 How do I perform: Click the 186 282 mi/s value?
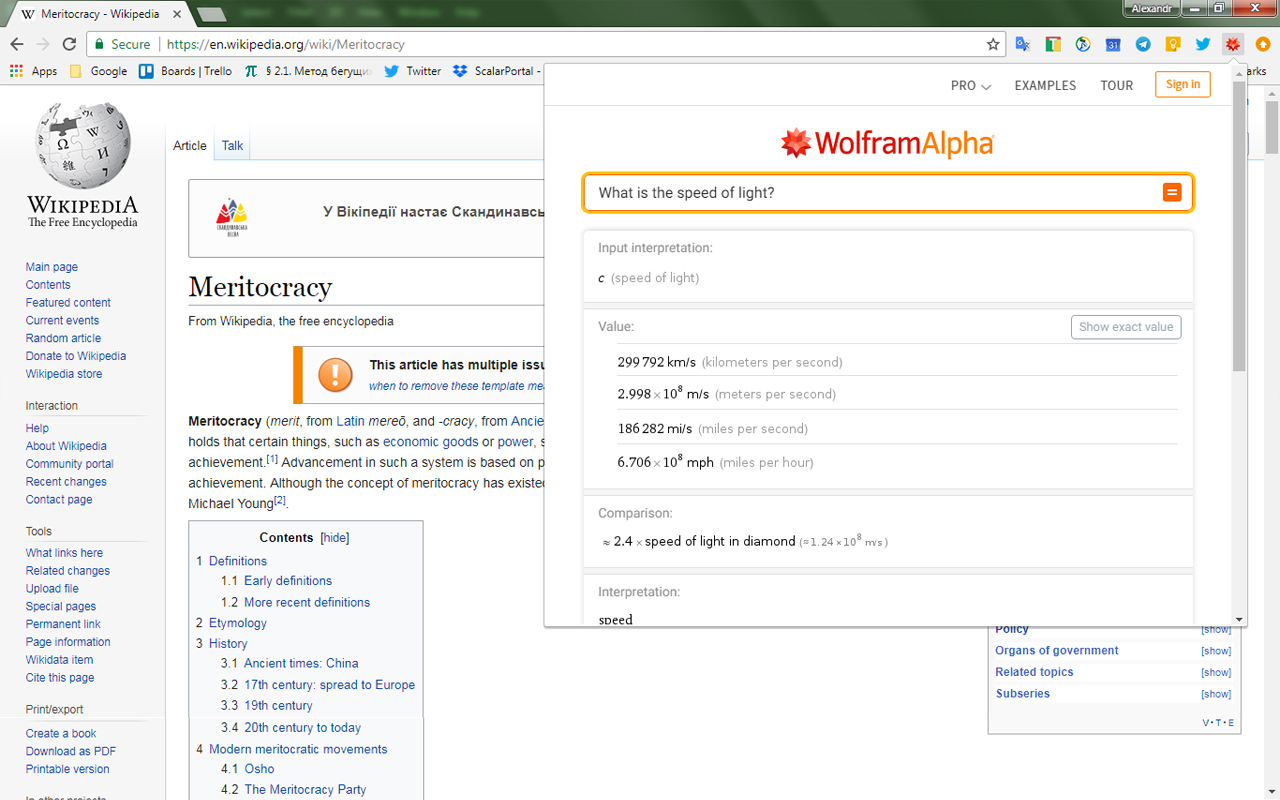pyautogui.click(x=656, y=429)
